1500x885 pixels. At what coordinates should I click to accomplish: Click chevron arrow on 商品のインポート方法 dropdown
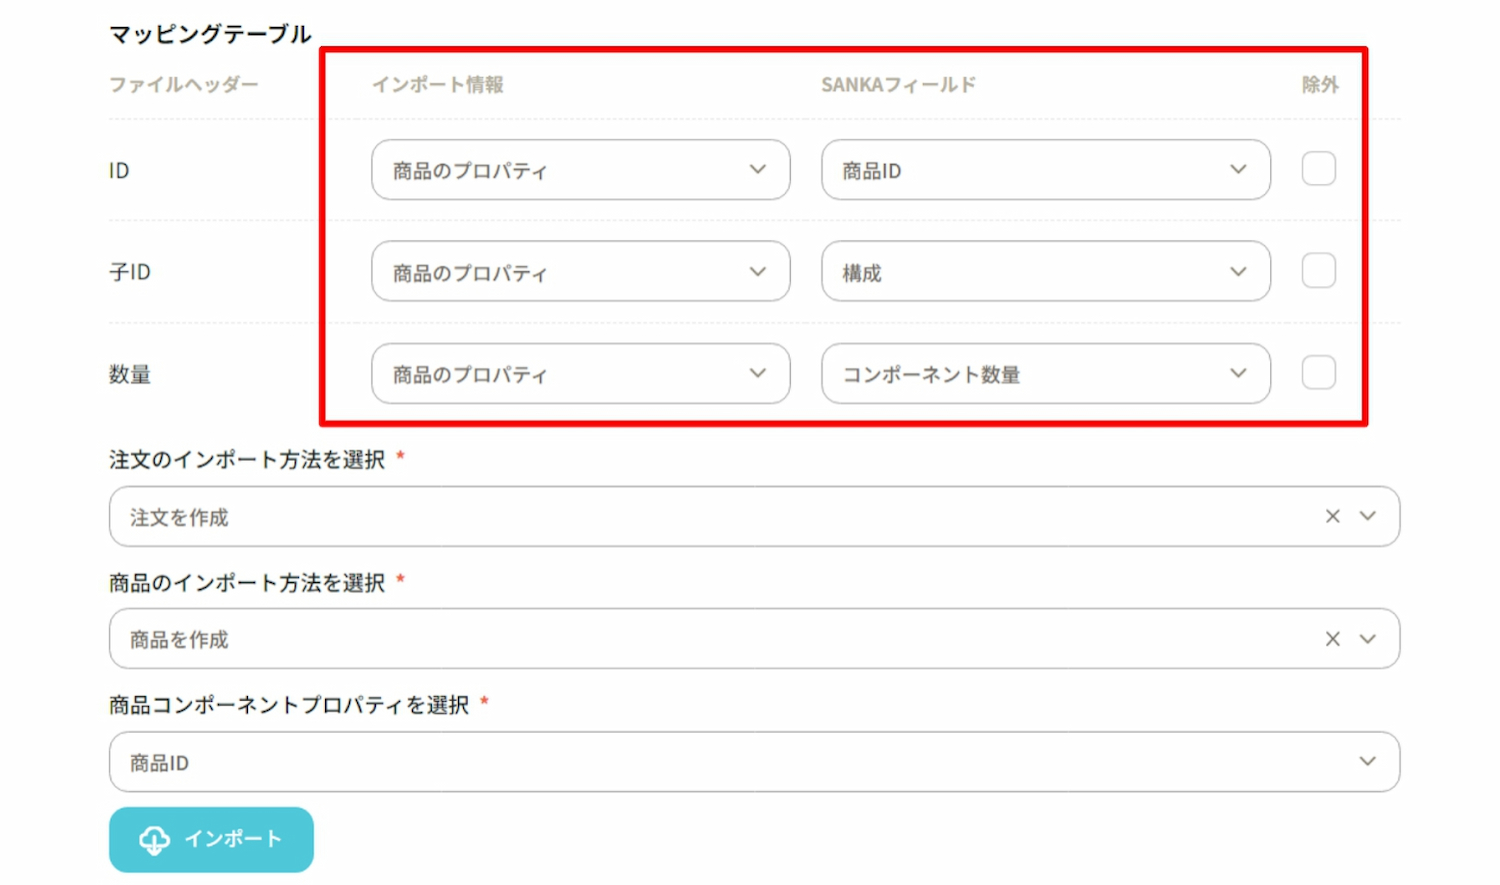[x=1367, y=639]
